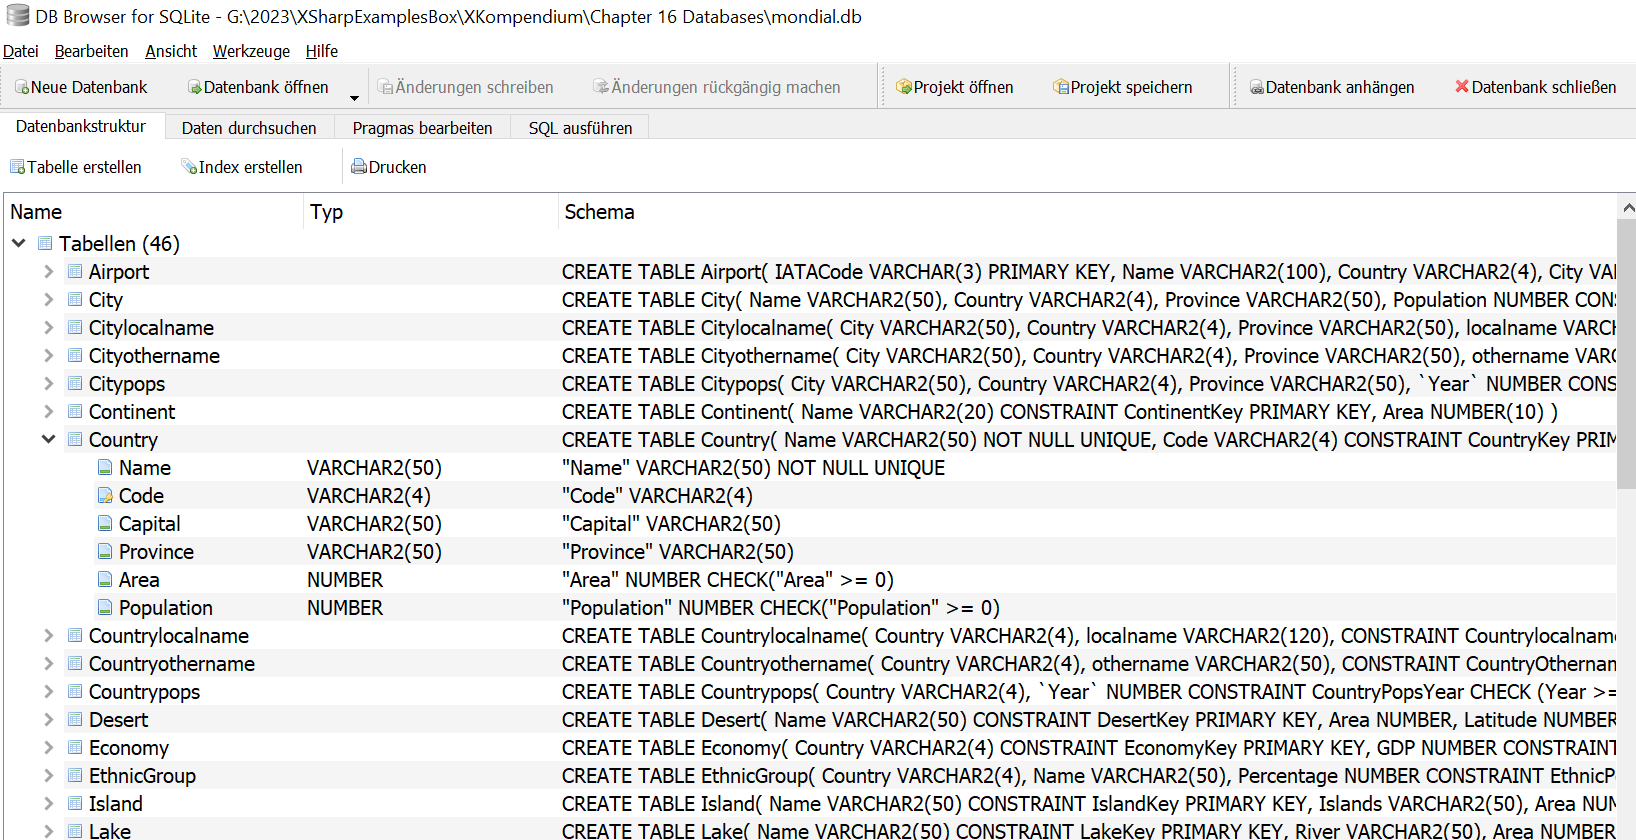Click the "Area" NUMBER CHECK schema text
This screenshot has height=840, width=1636.
pyautogui.click(x=728, y=580)
